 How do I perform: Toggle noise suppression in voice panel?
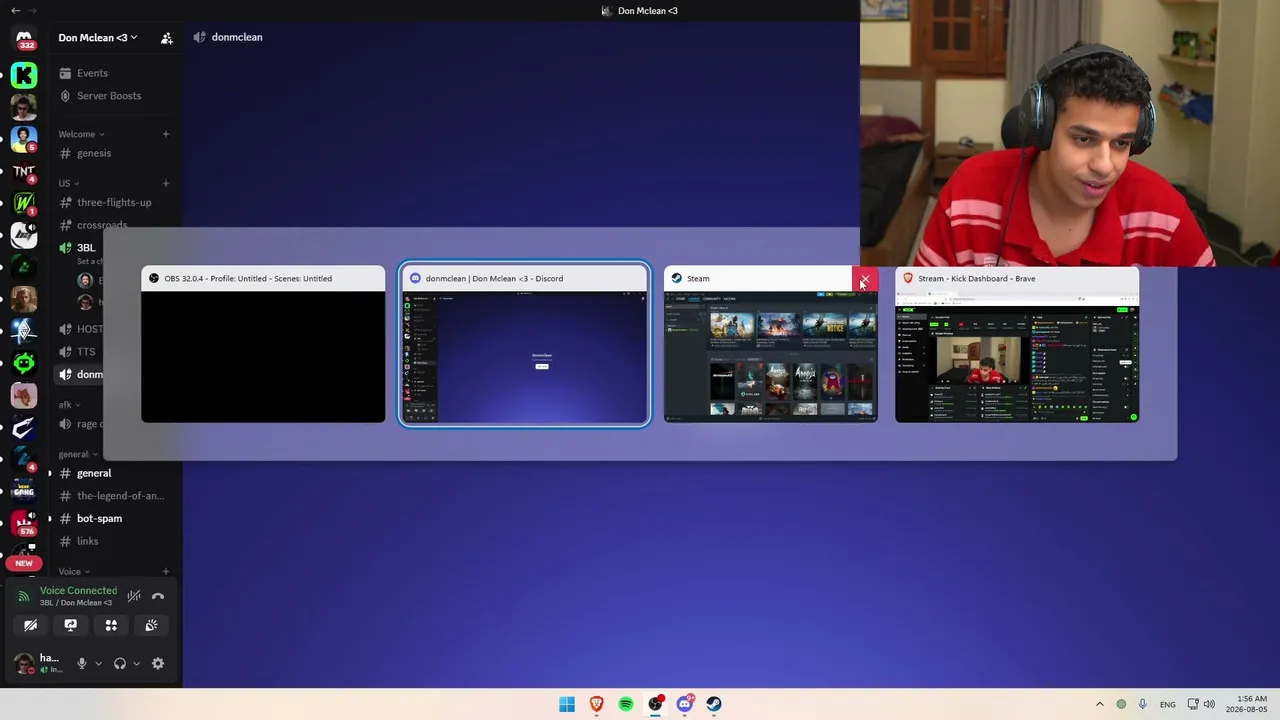134,596
